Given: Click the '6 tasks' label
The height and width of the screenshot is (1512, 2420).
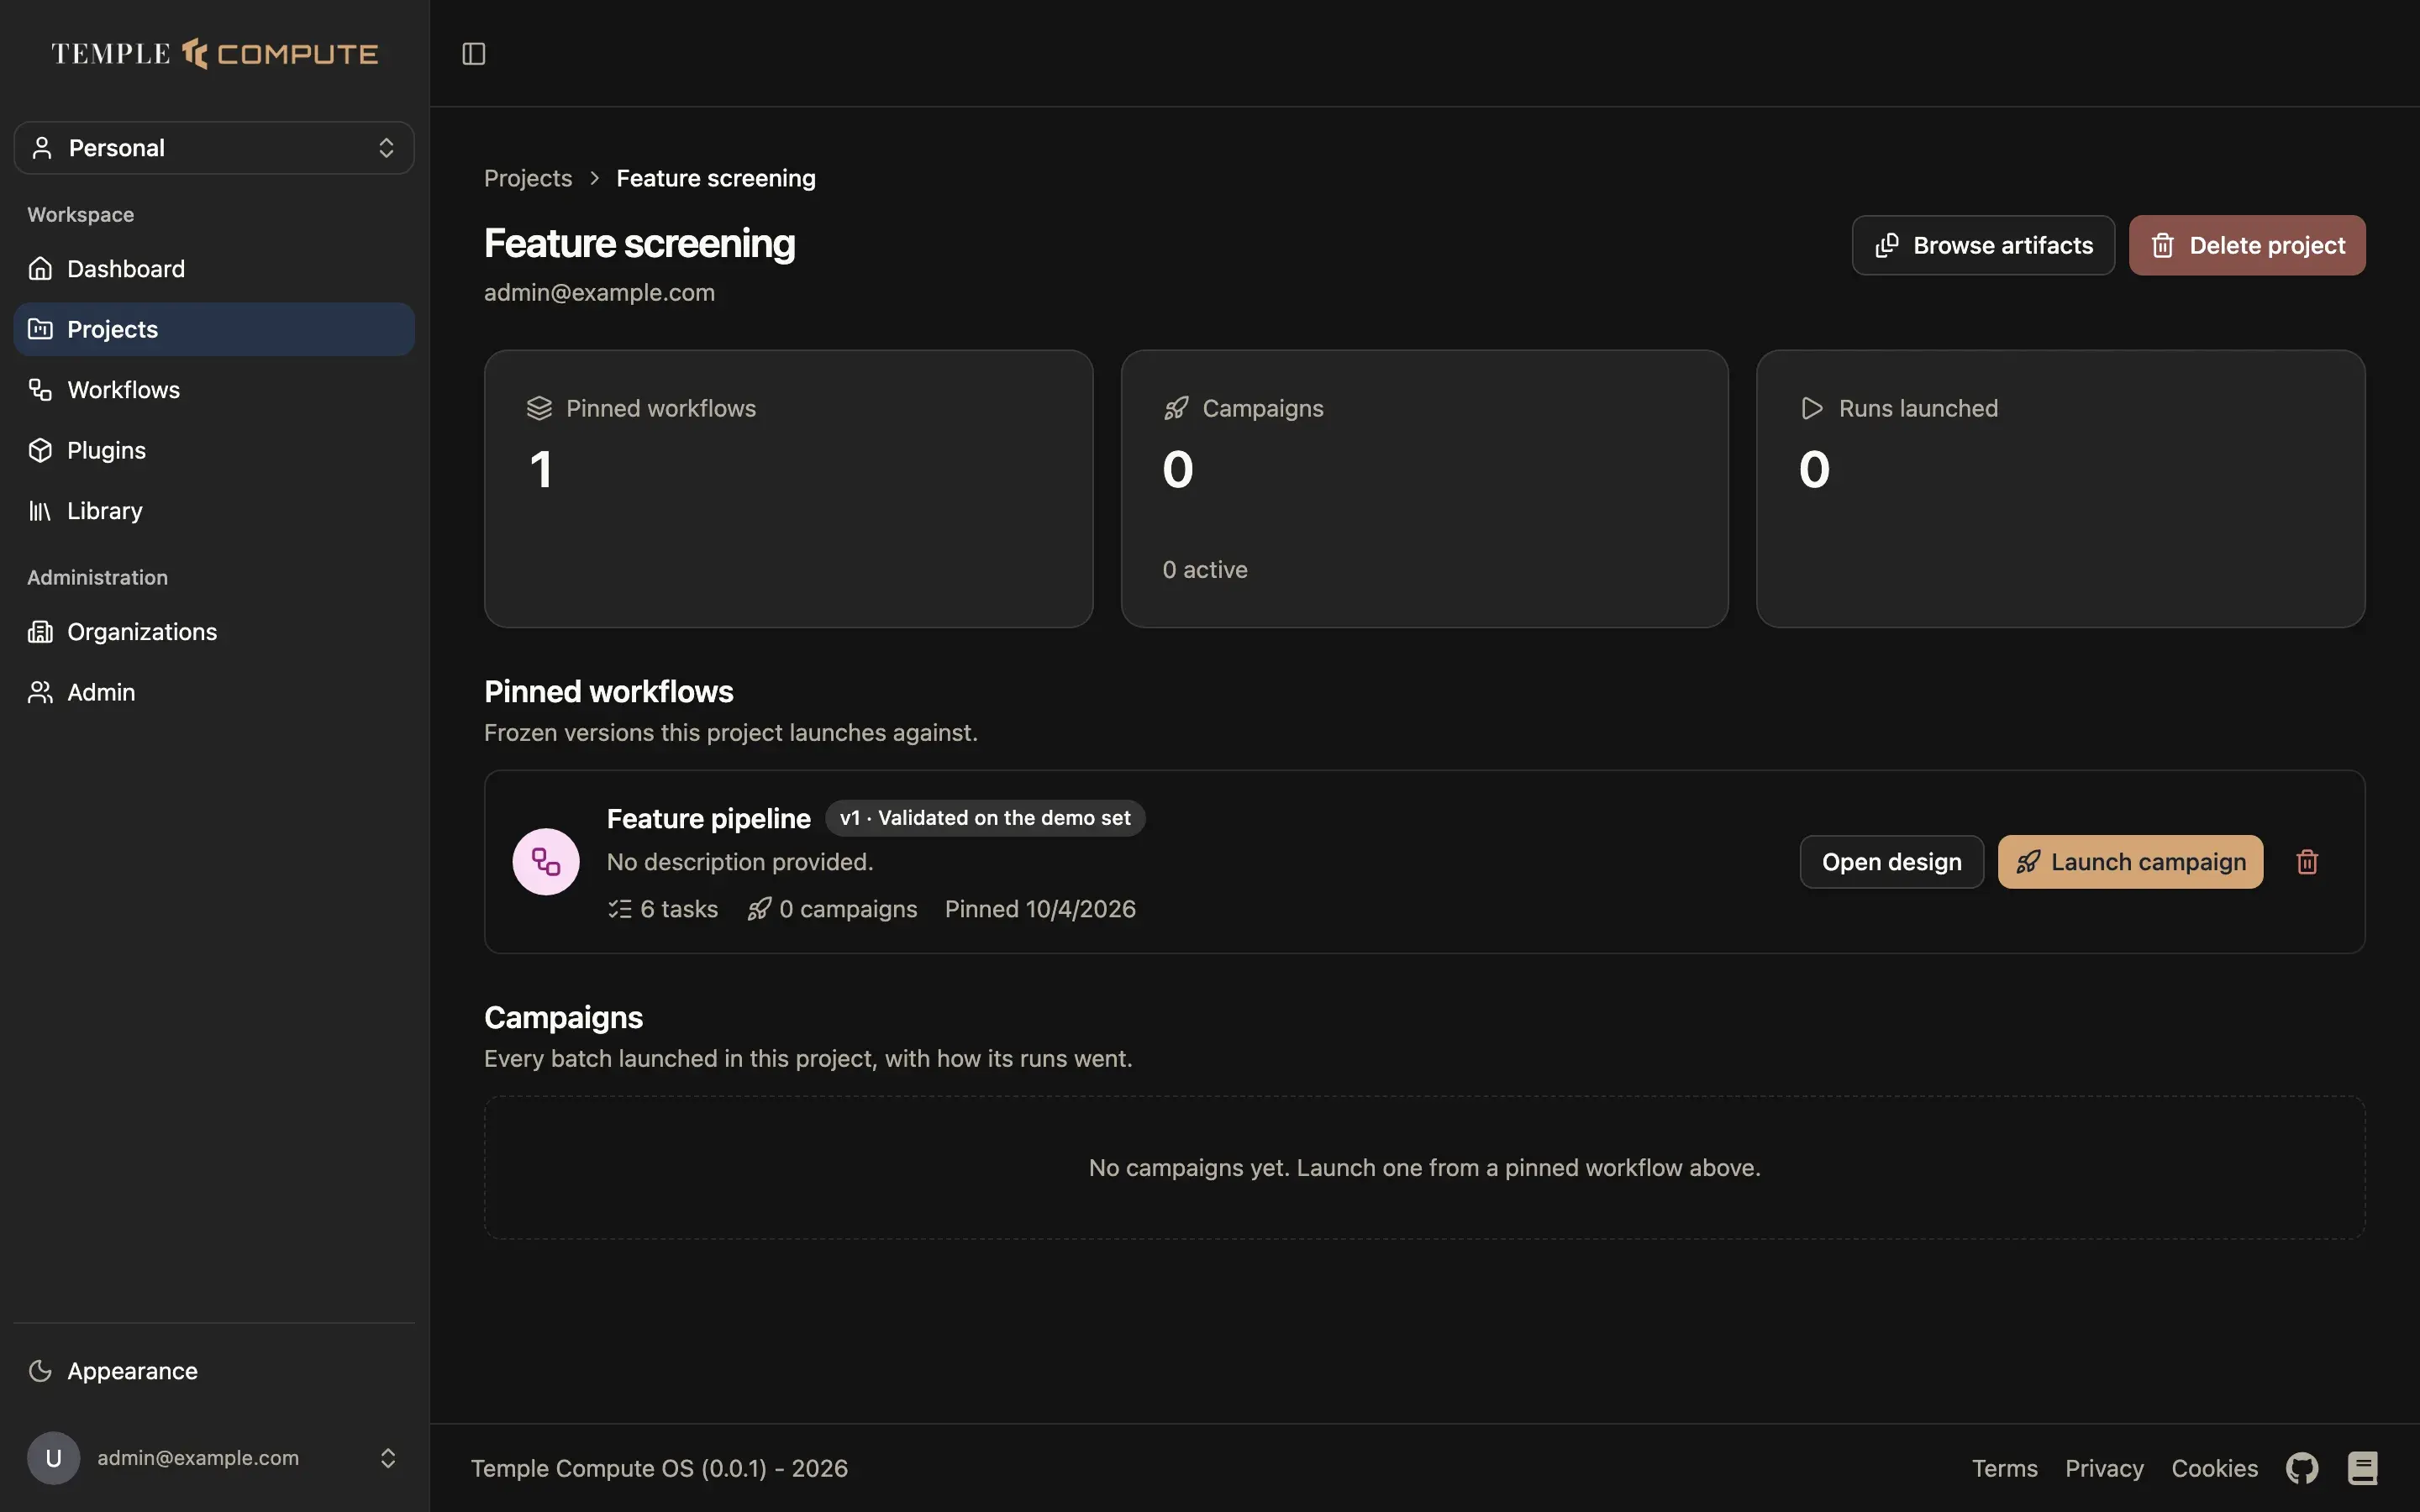Looking at the screenshot, I should click(x=663, y=909).
